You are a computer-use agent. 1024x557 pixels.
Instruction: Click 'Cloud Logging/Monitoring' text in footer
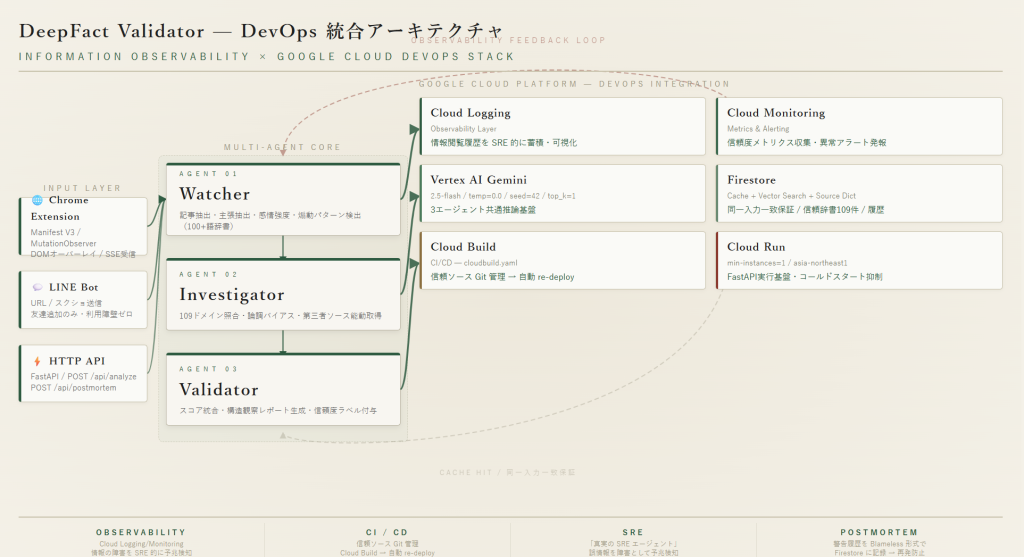tap(141, 544)
